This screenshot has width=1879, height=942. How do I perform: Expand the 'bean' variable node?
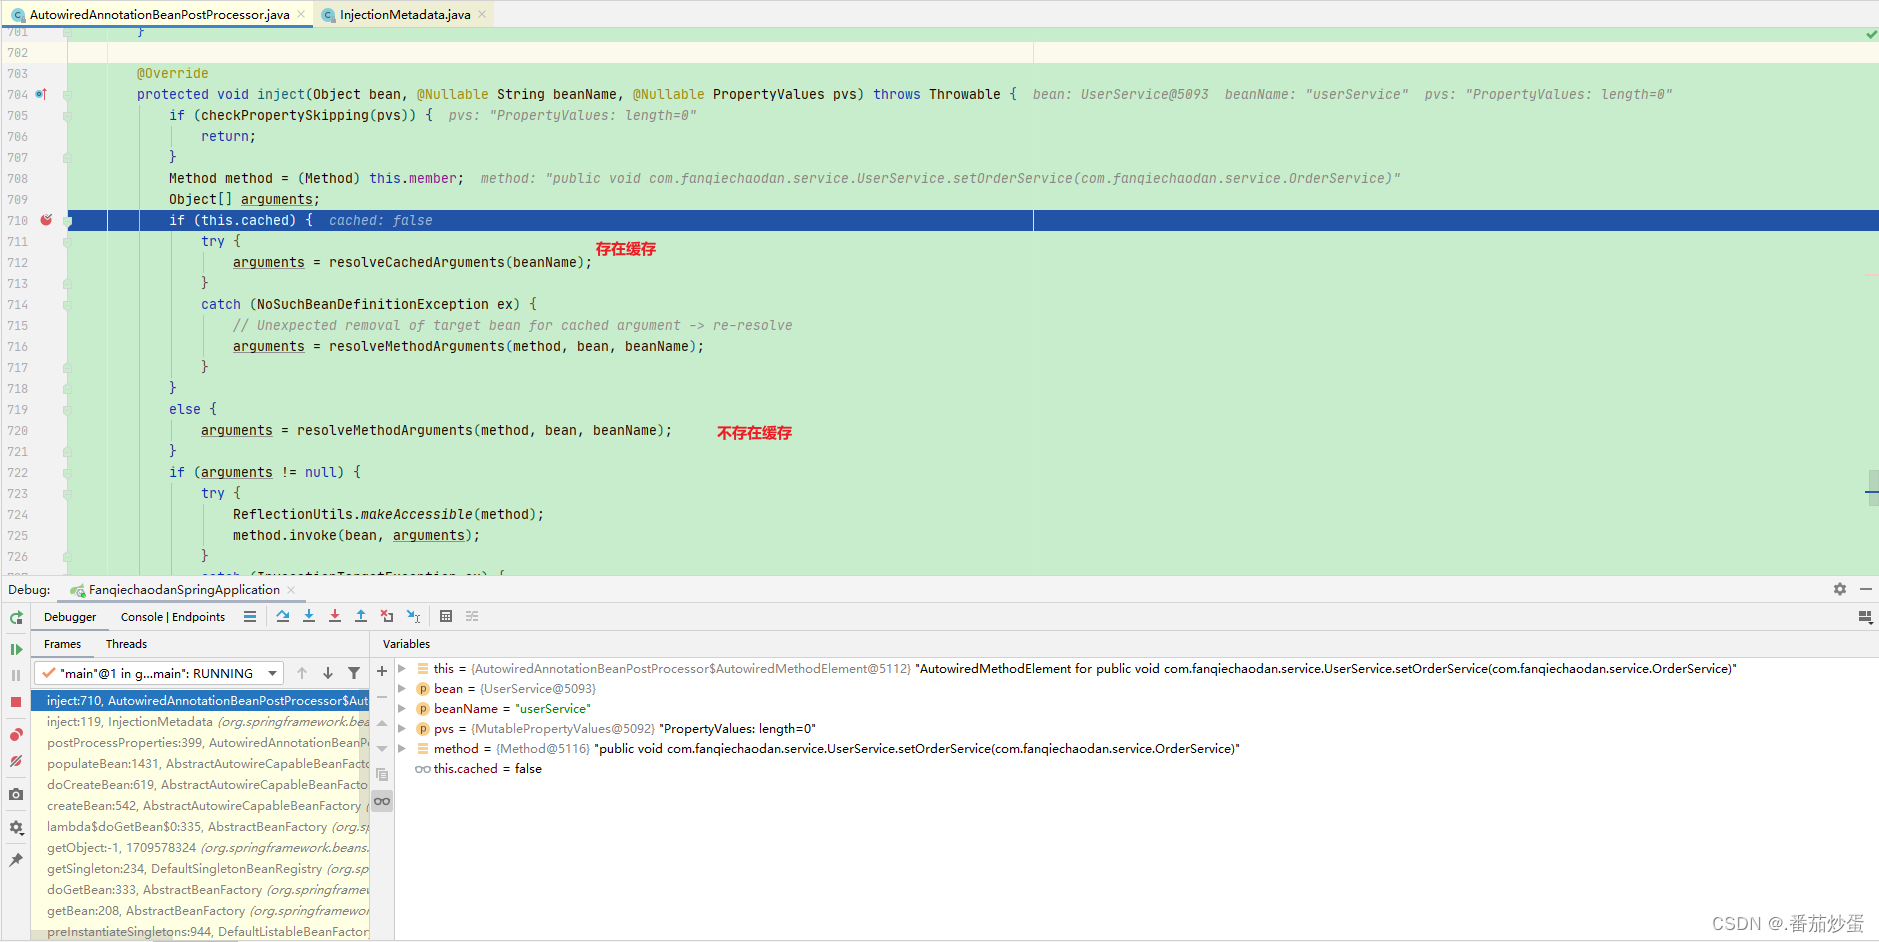(x=402, y=688)
